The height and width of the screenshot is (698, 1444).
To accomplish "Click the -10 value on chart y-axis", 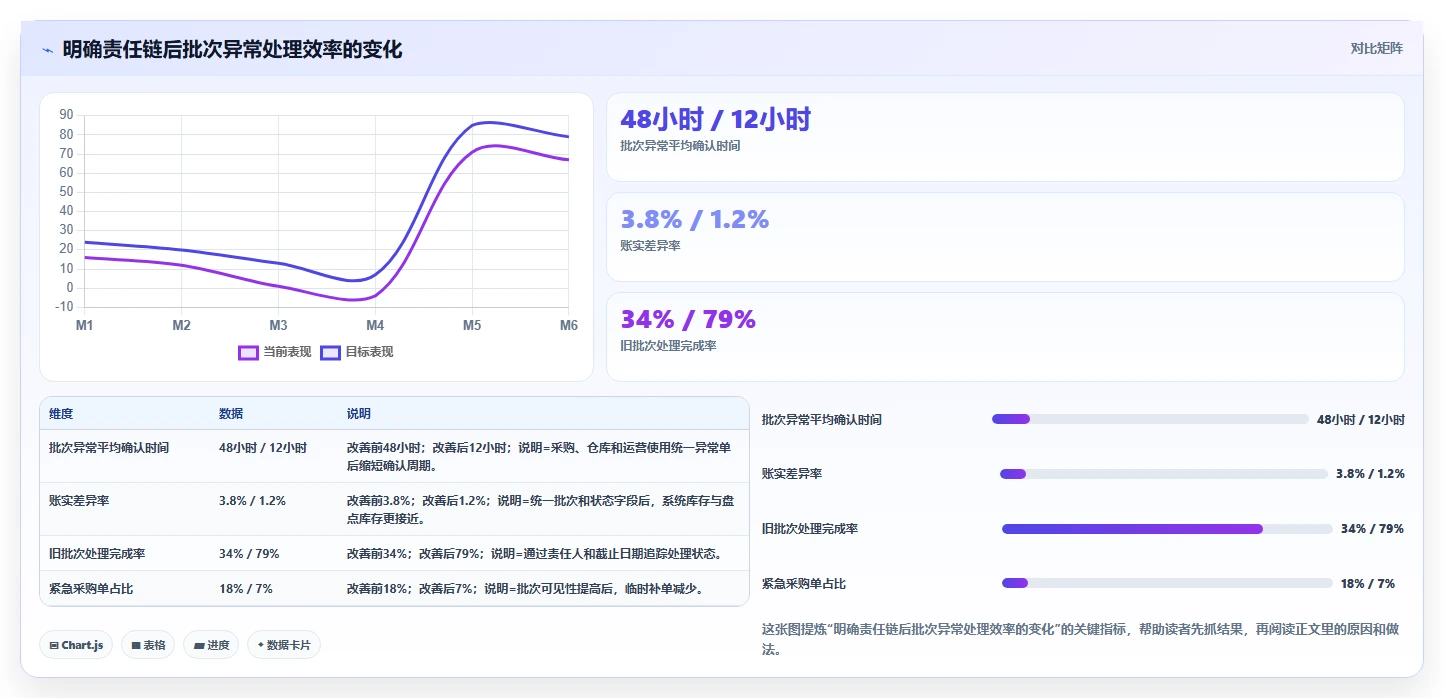I will point(65,307).
